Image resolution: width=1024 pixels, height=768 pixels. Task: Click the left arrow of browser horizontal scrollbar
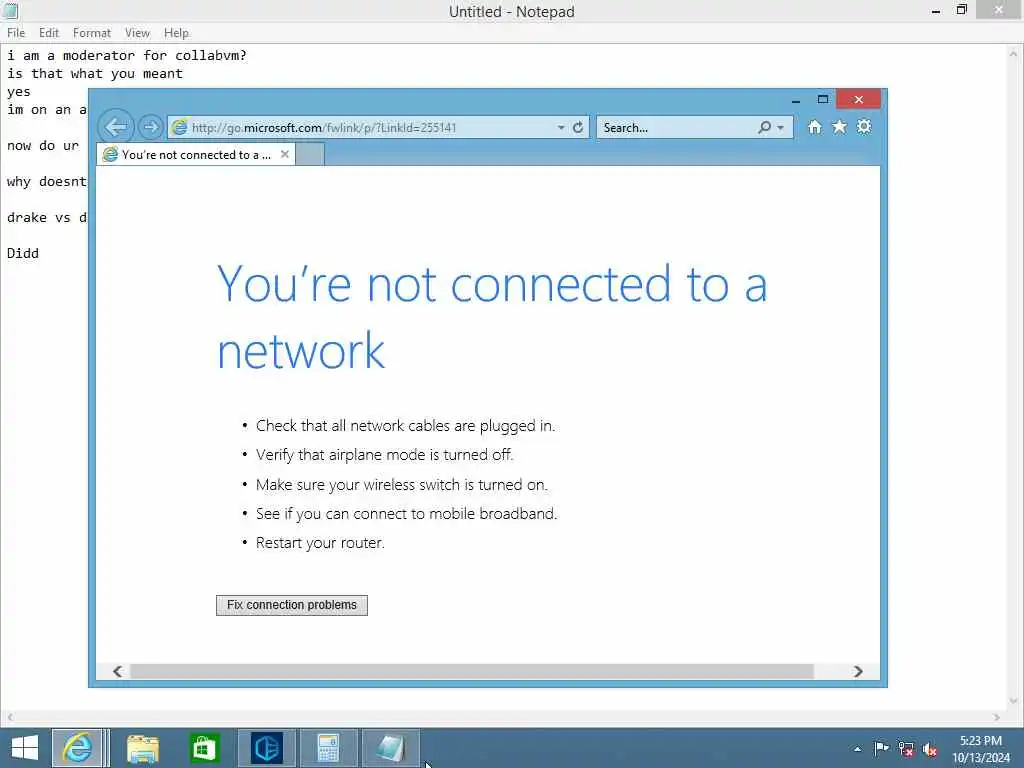[118, 671]
